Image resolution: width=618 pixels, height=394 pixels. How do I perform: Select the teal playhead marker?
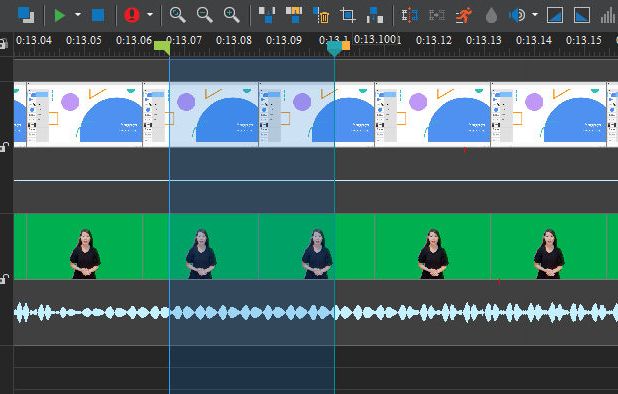(x=334, y=49)
